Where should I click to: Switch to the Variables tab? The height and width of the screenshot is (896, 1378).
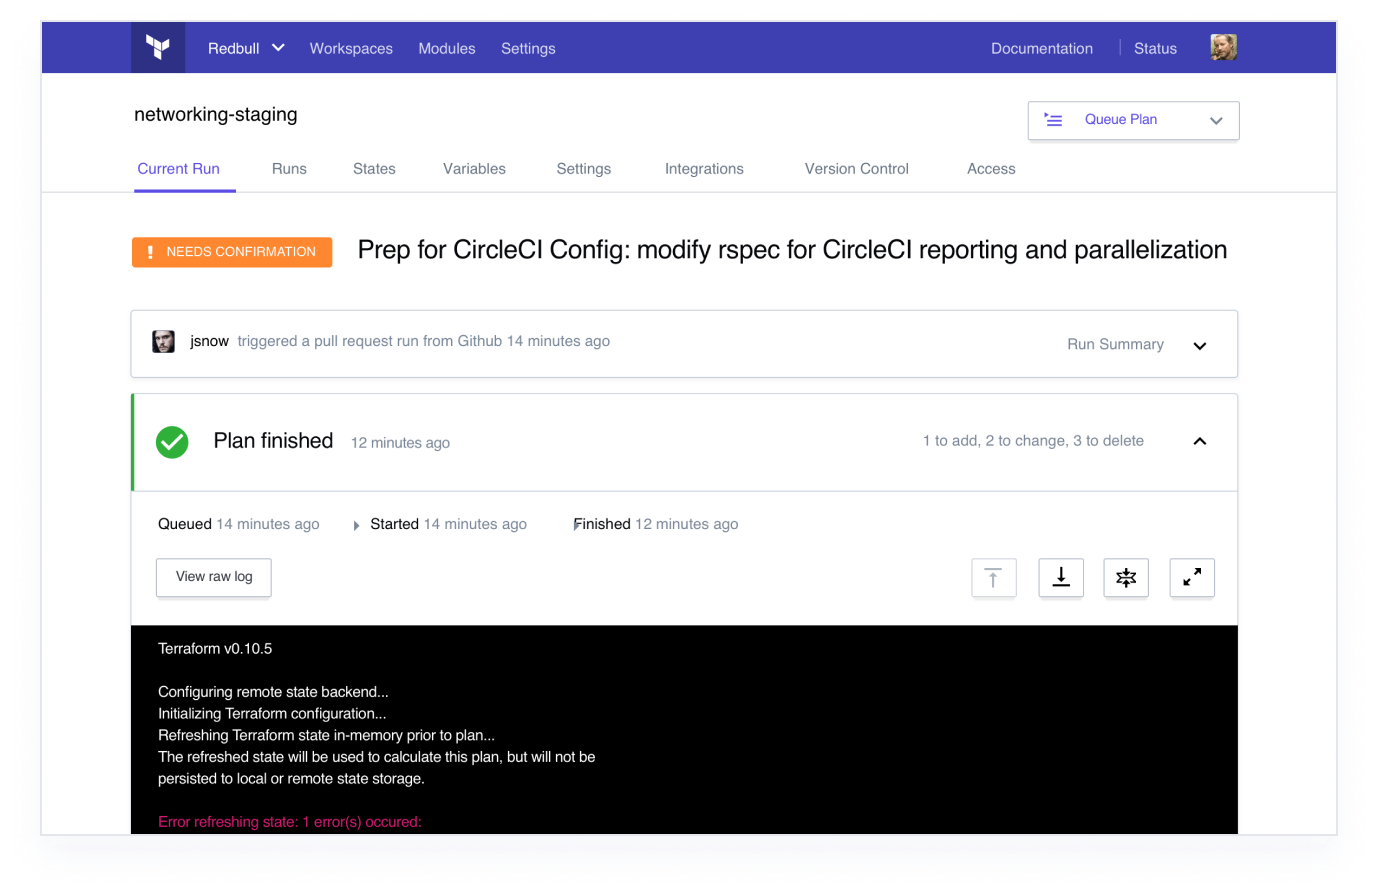point(474,169)
